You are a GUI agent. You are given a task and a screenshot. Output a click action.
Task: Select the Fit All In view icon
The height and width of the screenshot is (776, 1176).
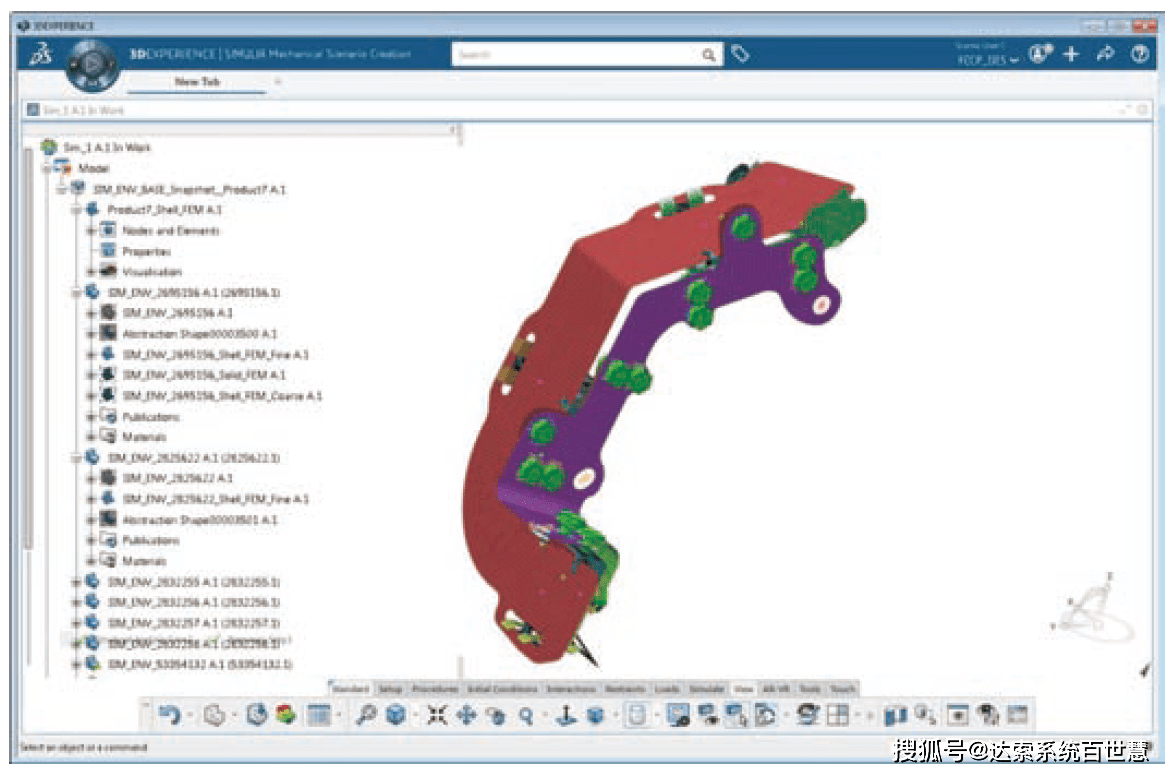[437, 715]
